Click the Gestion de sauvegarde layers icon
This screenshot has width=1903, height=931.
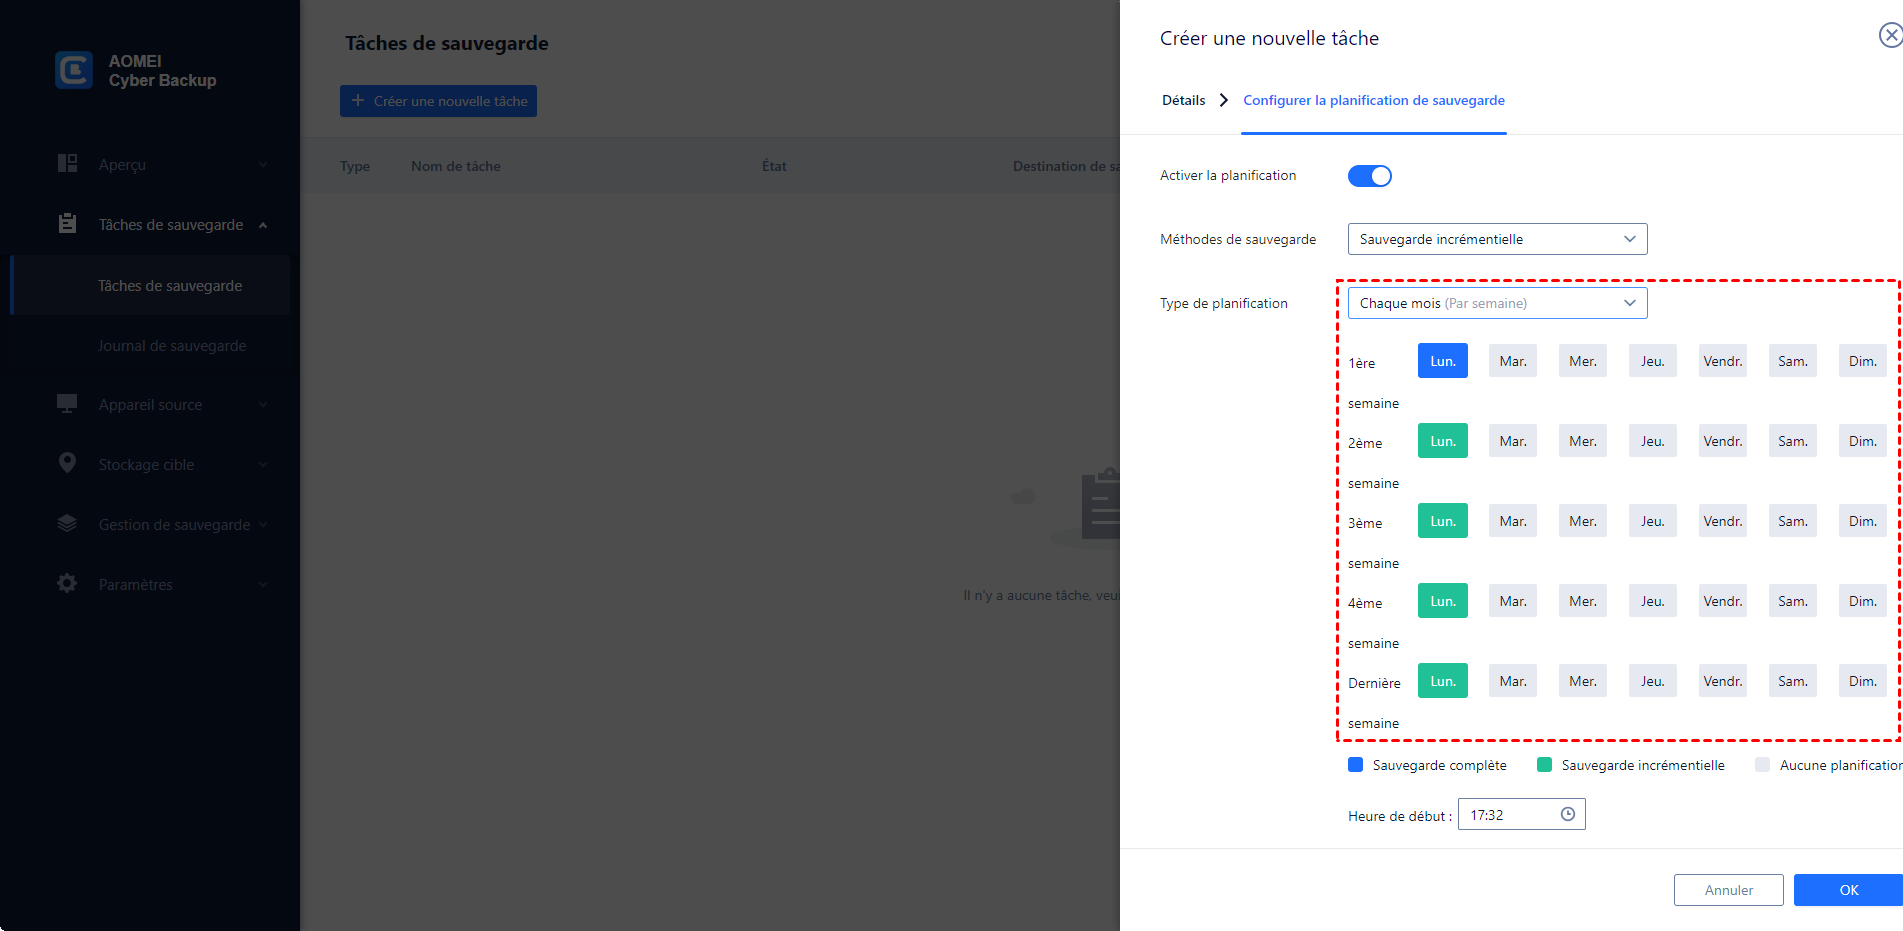coord(67,524)
